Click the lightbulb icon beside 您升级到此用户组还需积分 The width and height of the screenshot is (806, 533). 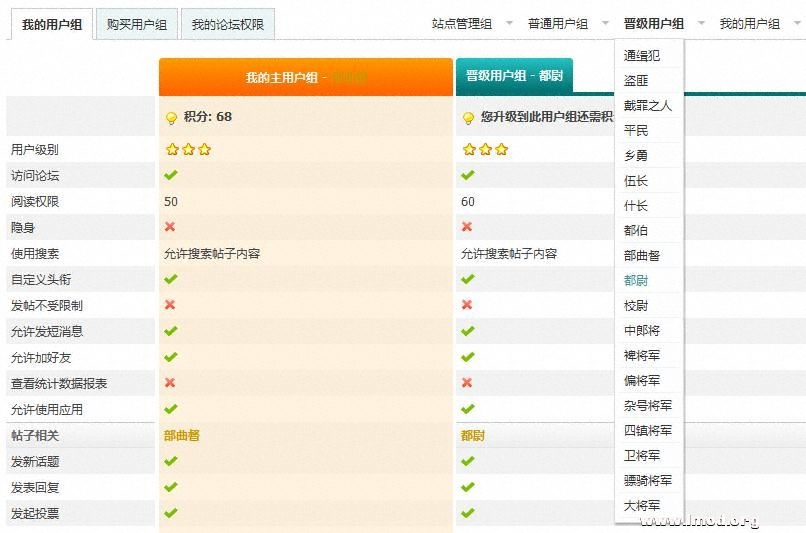click(468, 118)
